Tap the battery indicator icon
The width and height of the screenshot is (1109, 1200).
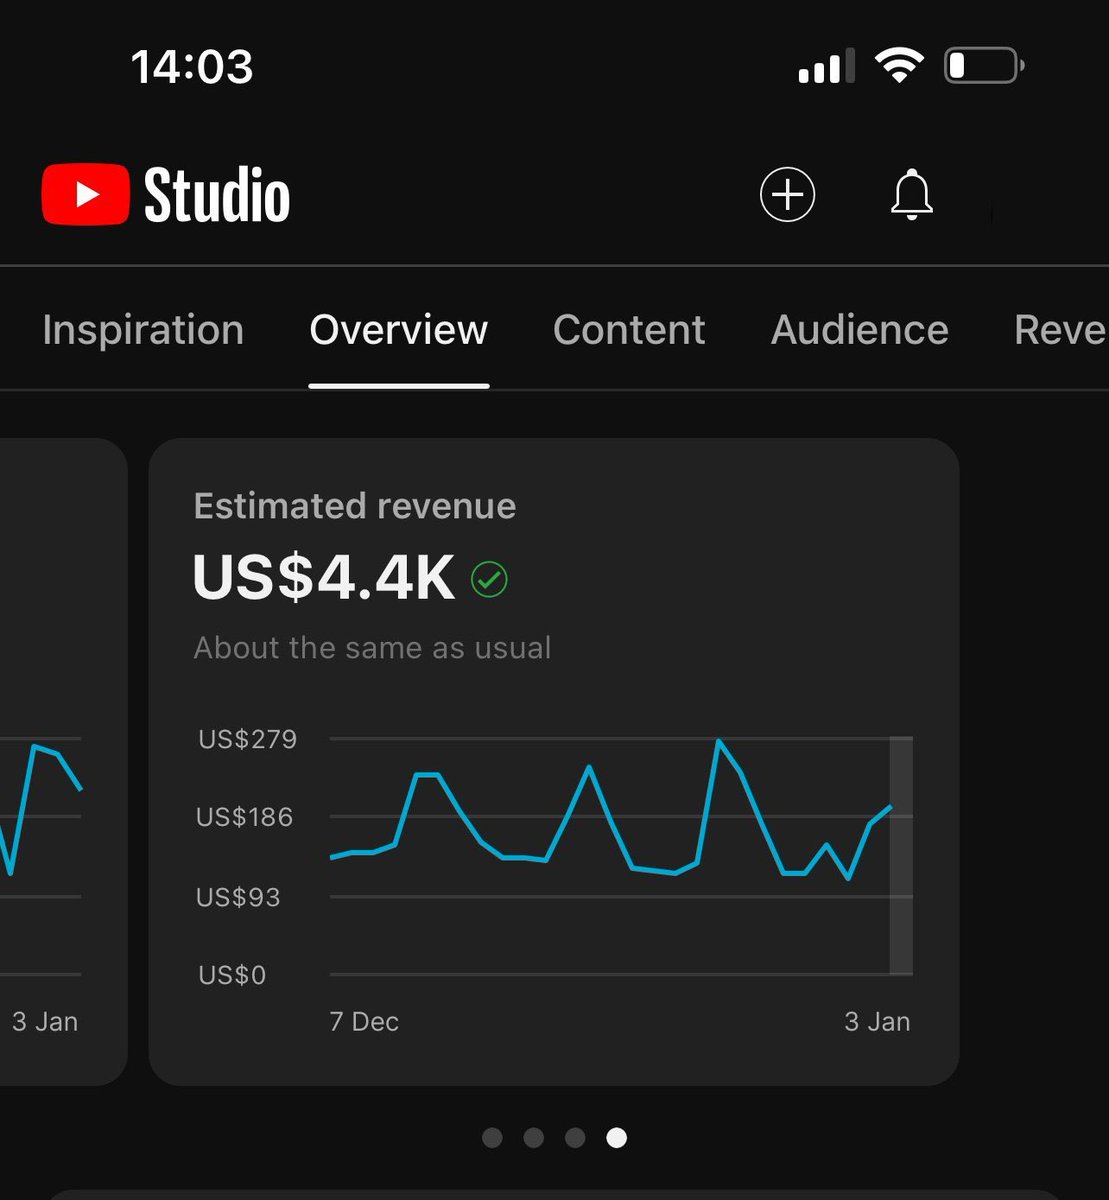pos(983,63)
